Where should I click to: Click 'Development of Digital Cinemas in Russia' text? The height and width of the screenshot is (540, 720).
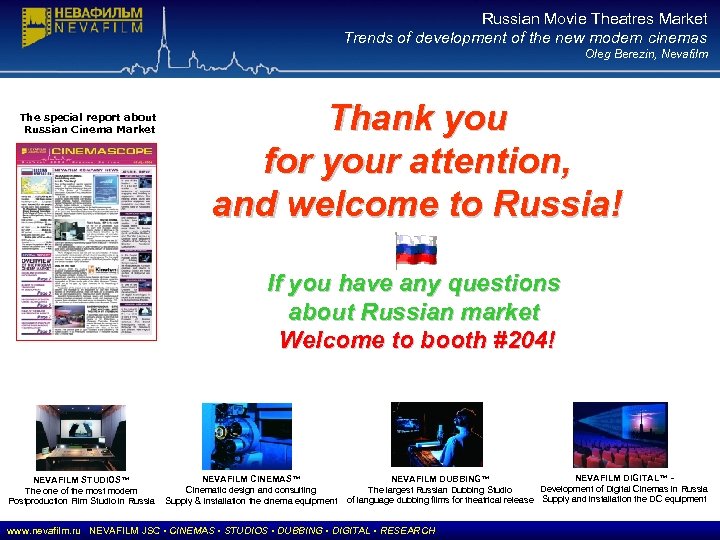pyautogui.click(x=624, y=489)
